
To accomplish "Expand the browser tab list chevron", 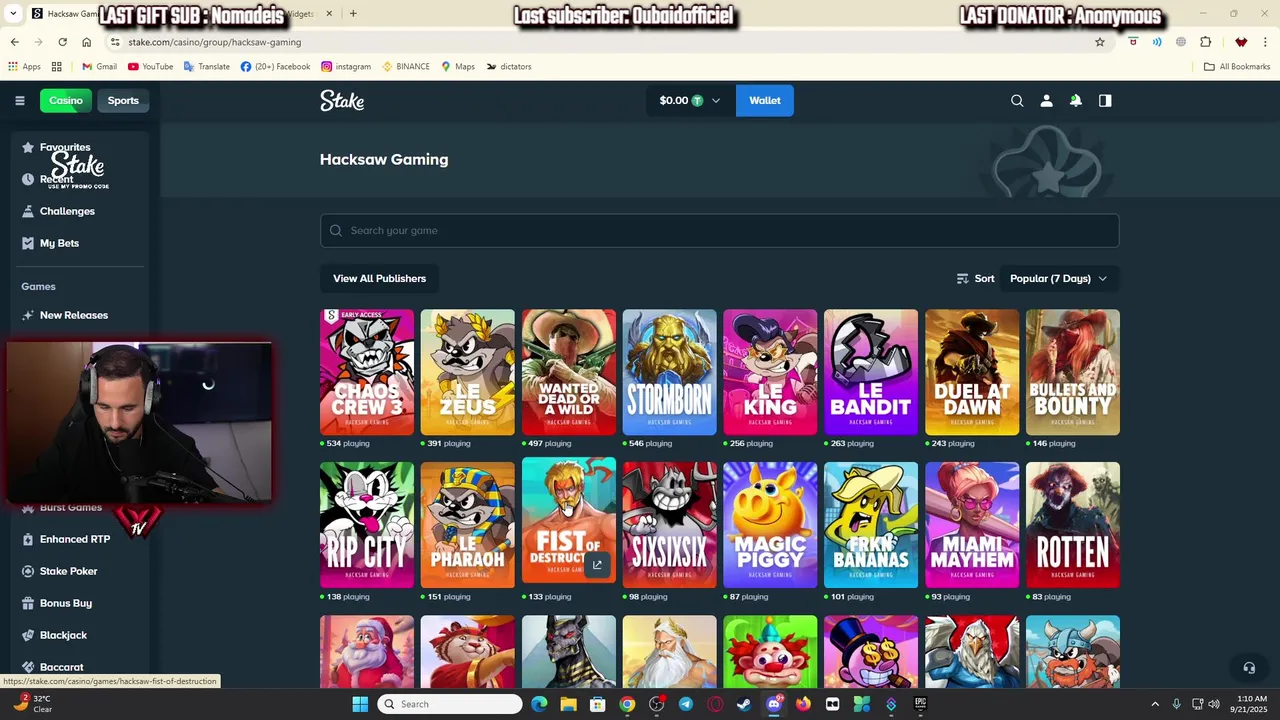I will click(x=13, y=13).
